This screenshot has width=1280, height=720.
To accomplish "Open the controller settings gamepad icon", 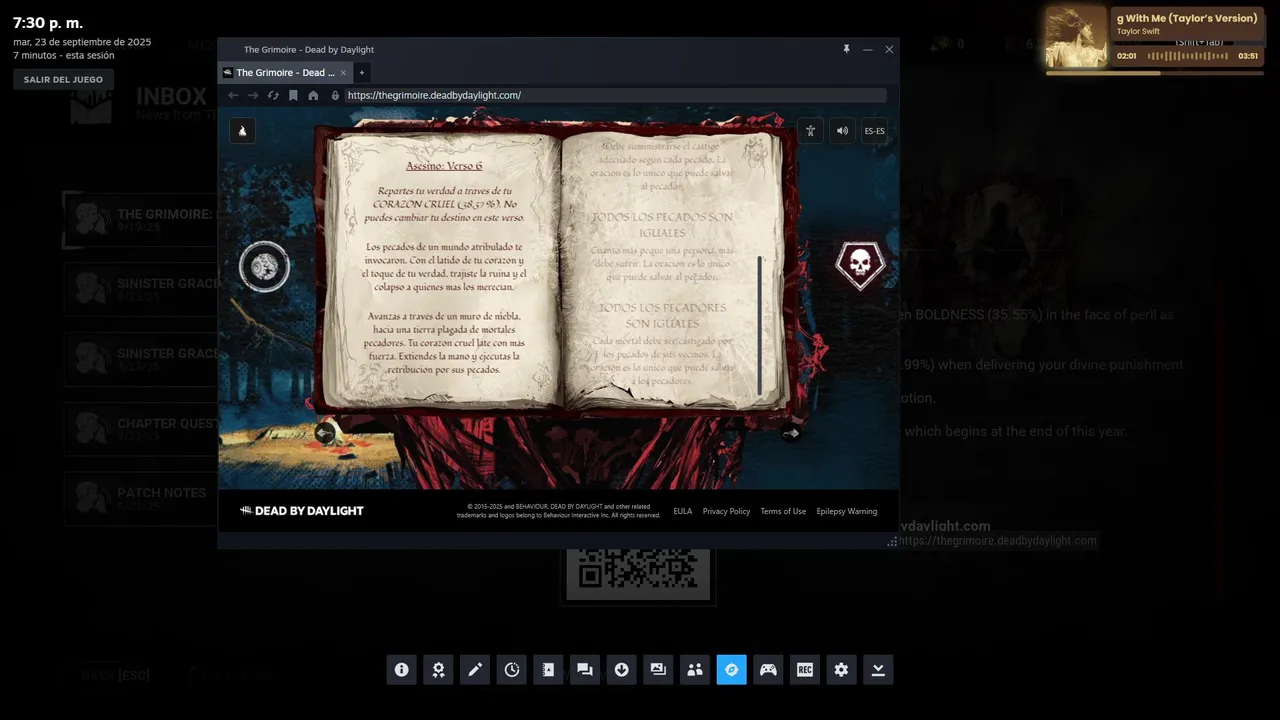I will (x=768, y=670).
